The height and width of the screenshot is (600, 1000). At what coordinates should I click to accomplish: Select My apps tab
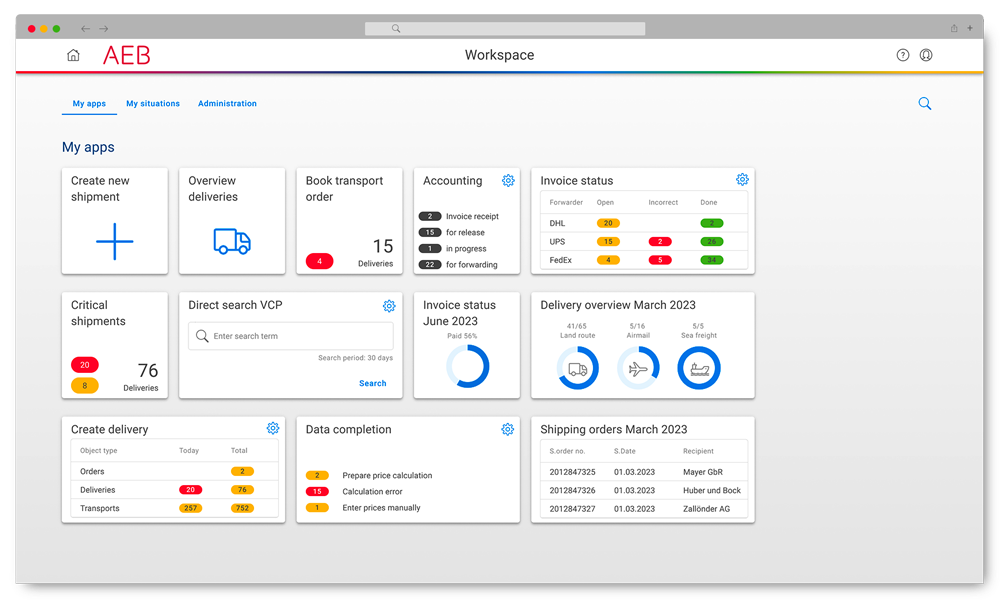89,103
